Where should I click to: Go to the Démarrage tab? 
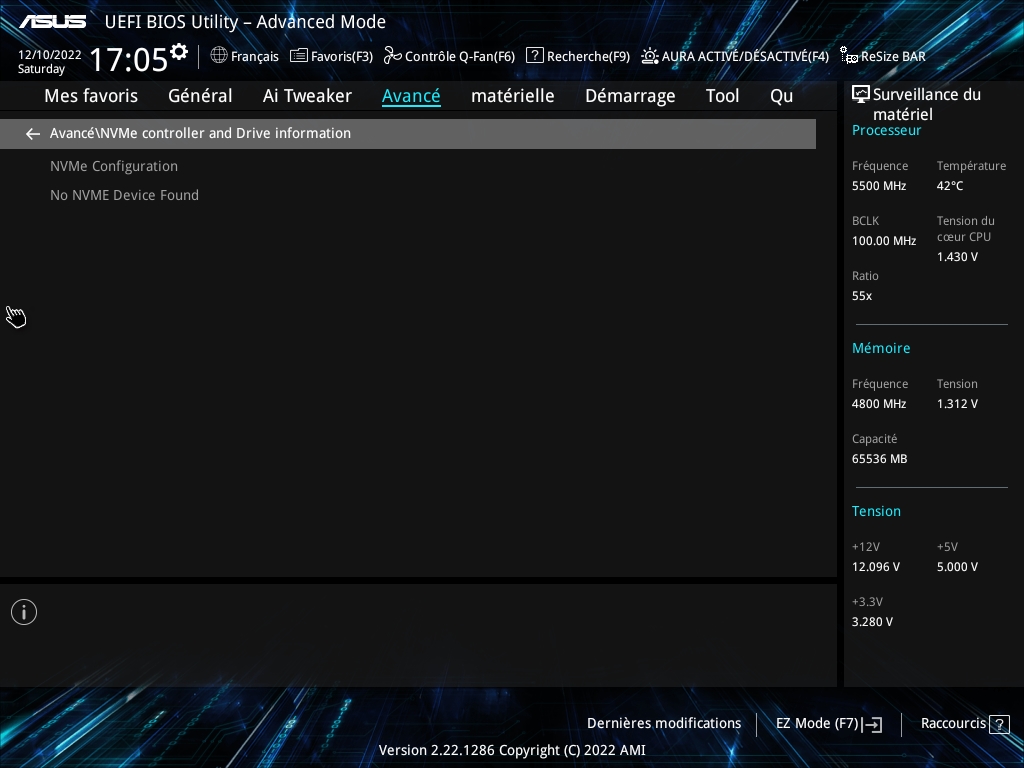pyautogui.click(x=630, y=96)
